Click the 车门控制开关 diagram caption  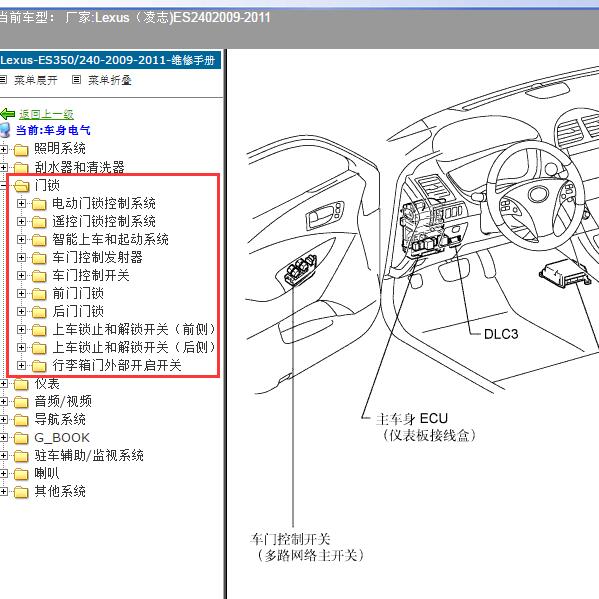[290, 539]
